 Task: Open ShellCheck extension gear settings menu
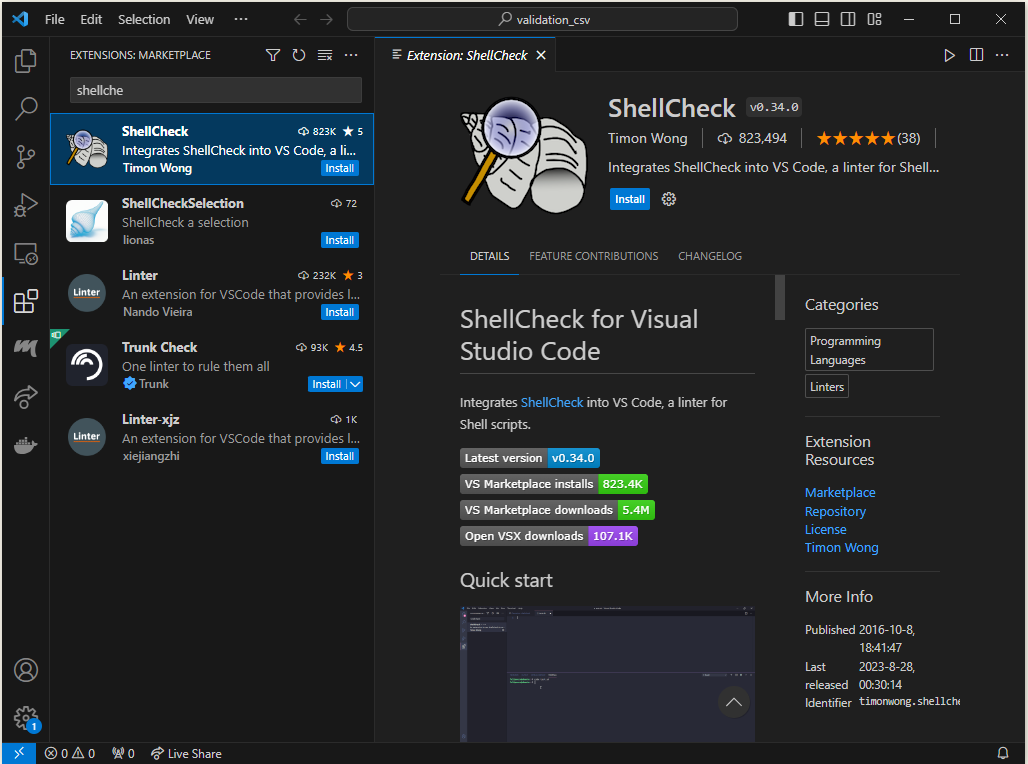tap(669, 199)
